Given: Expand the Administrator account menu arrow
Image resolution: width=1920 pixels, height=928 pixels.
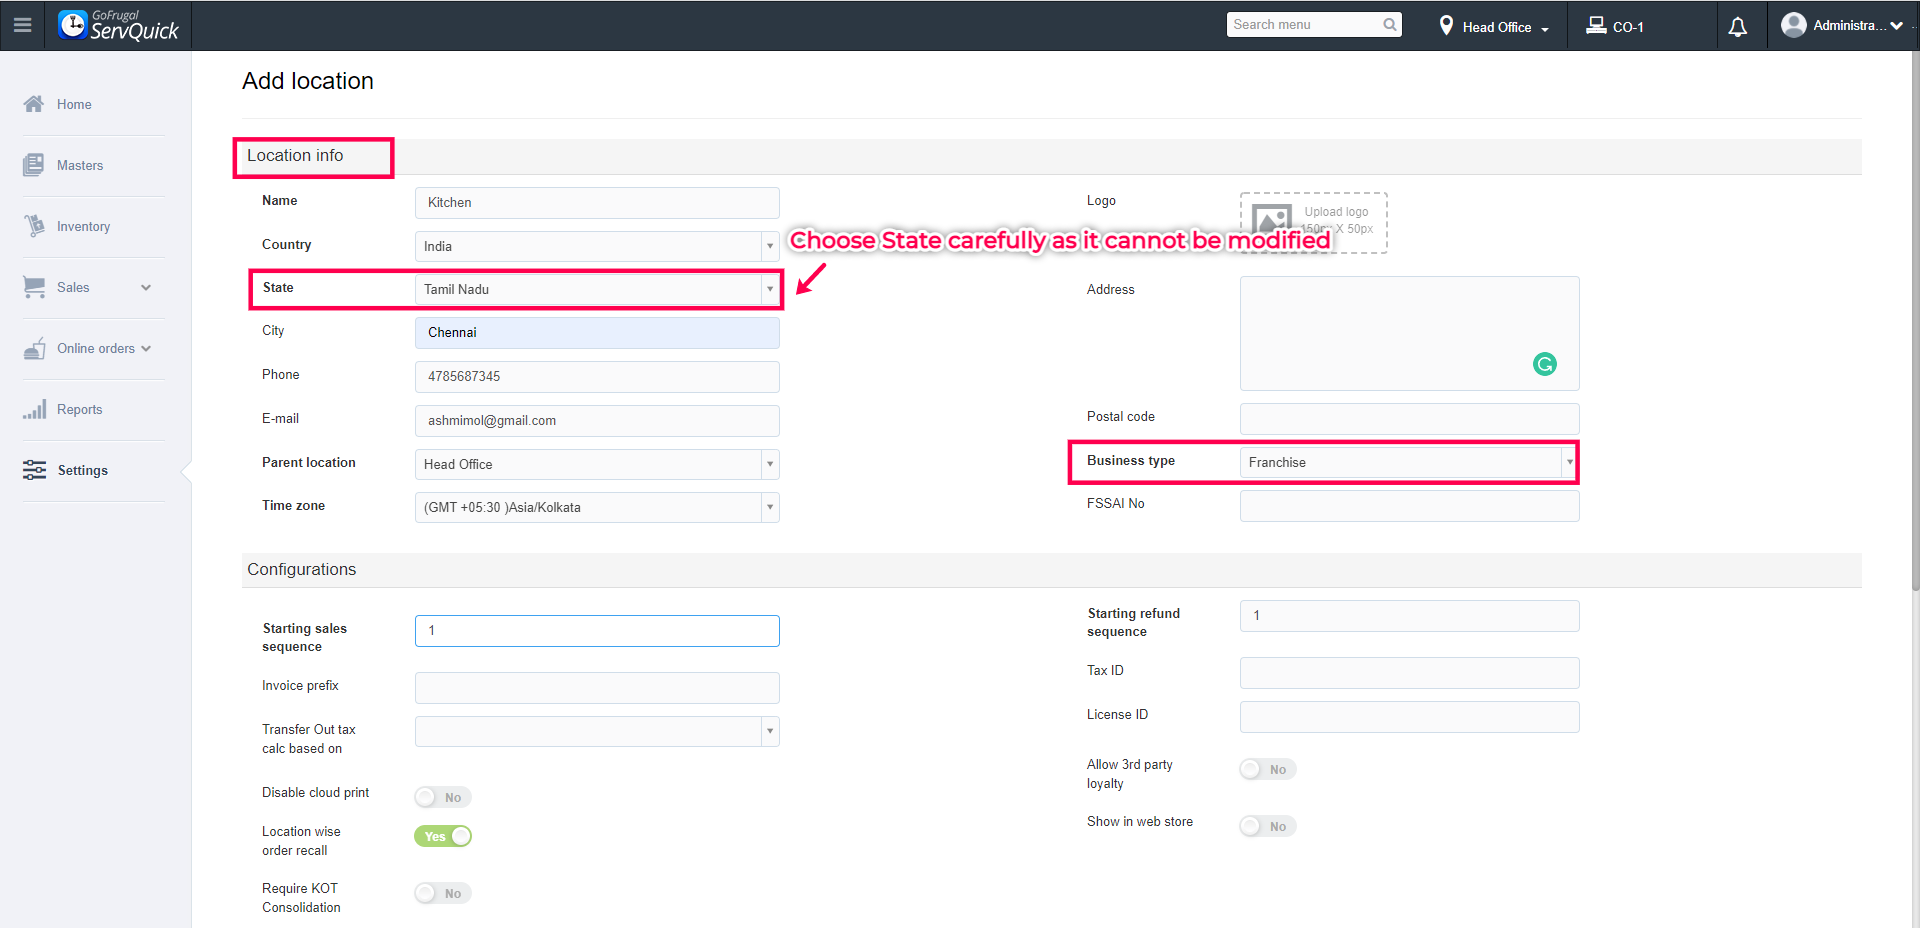Looking at the screenshot, I should (x=1896, y=26).
